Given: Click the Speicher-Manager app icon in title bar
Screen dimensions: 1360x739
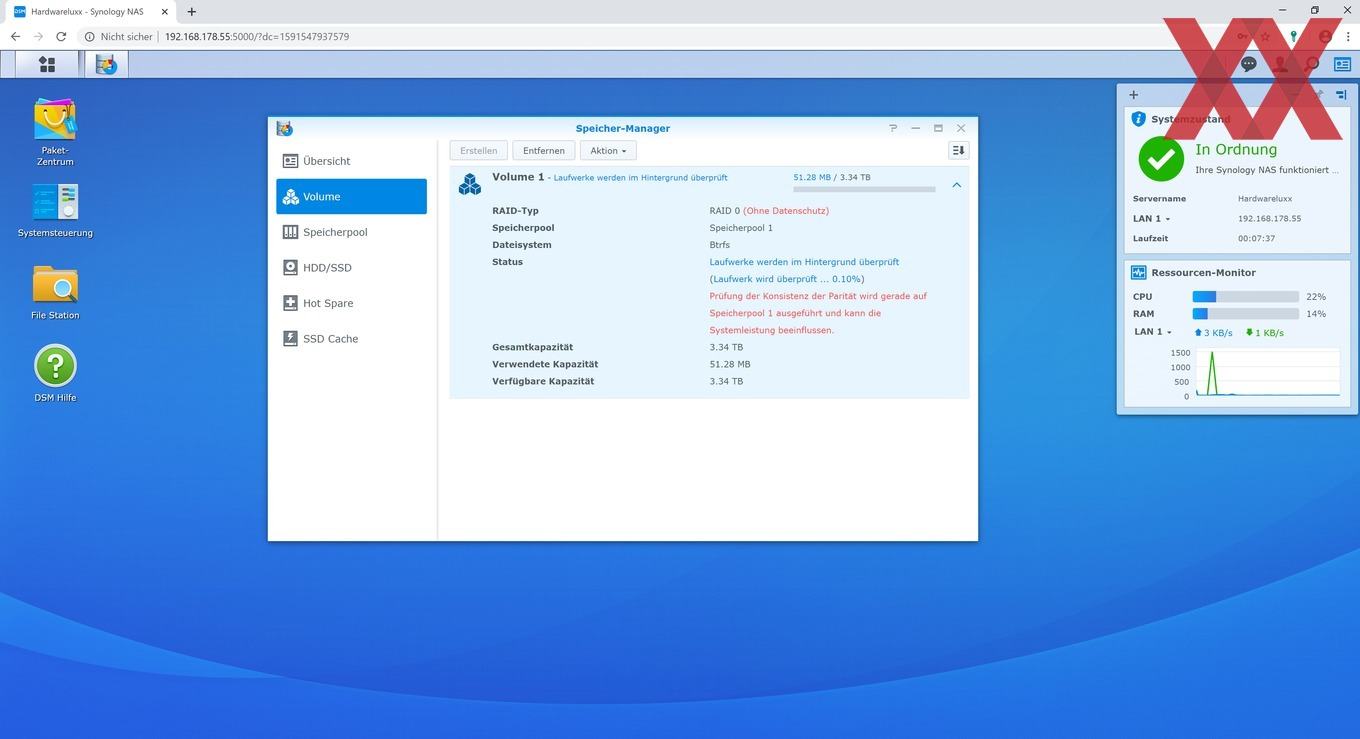Looking at the screenshot, I should click(285, 128).
